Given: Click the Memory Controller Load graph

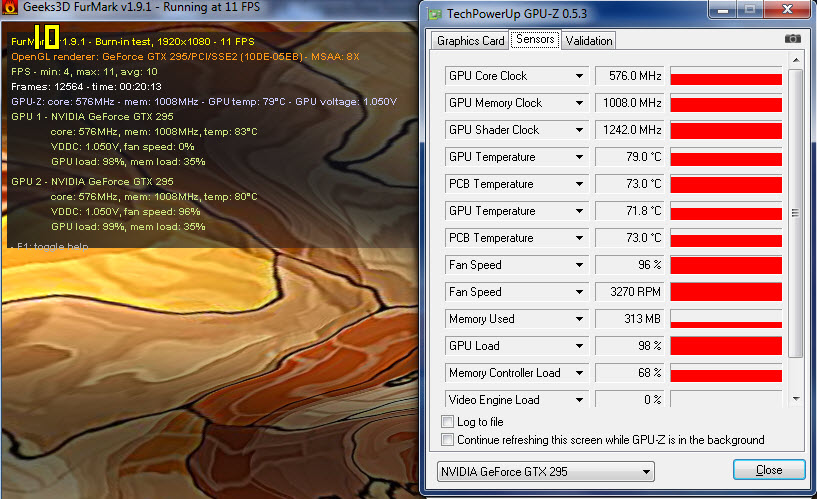Looking at the screenshot, I should click(x=726, y=373).
